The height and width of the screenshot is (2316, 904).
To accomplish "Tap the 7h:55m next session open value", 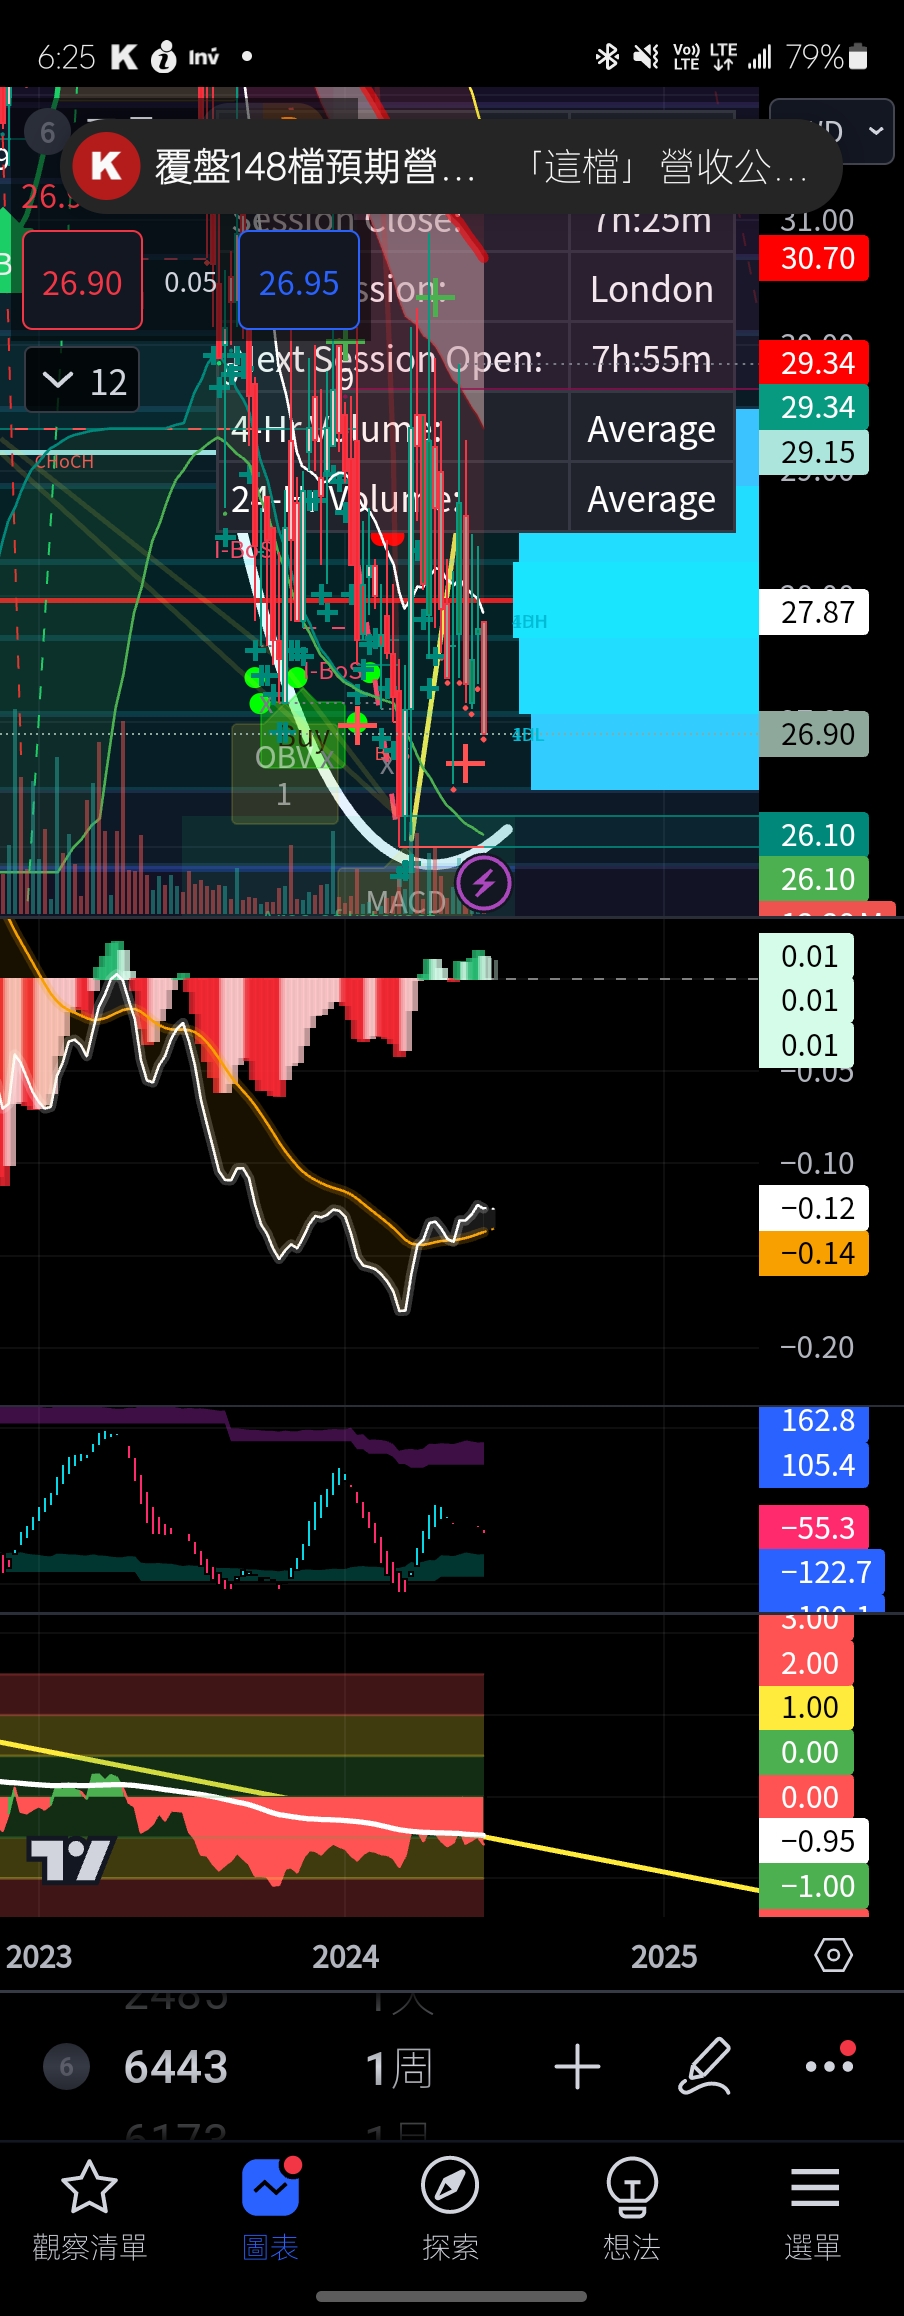I will [652, 359].
